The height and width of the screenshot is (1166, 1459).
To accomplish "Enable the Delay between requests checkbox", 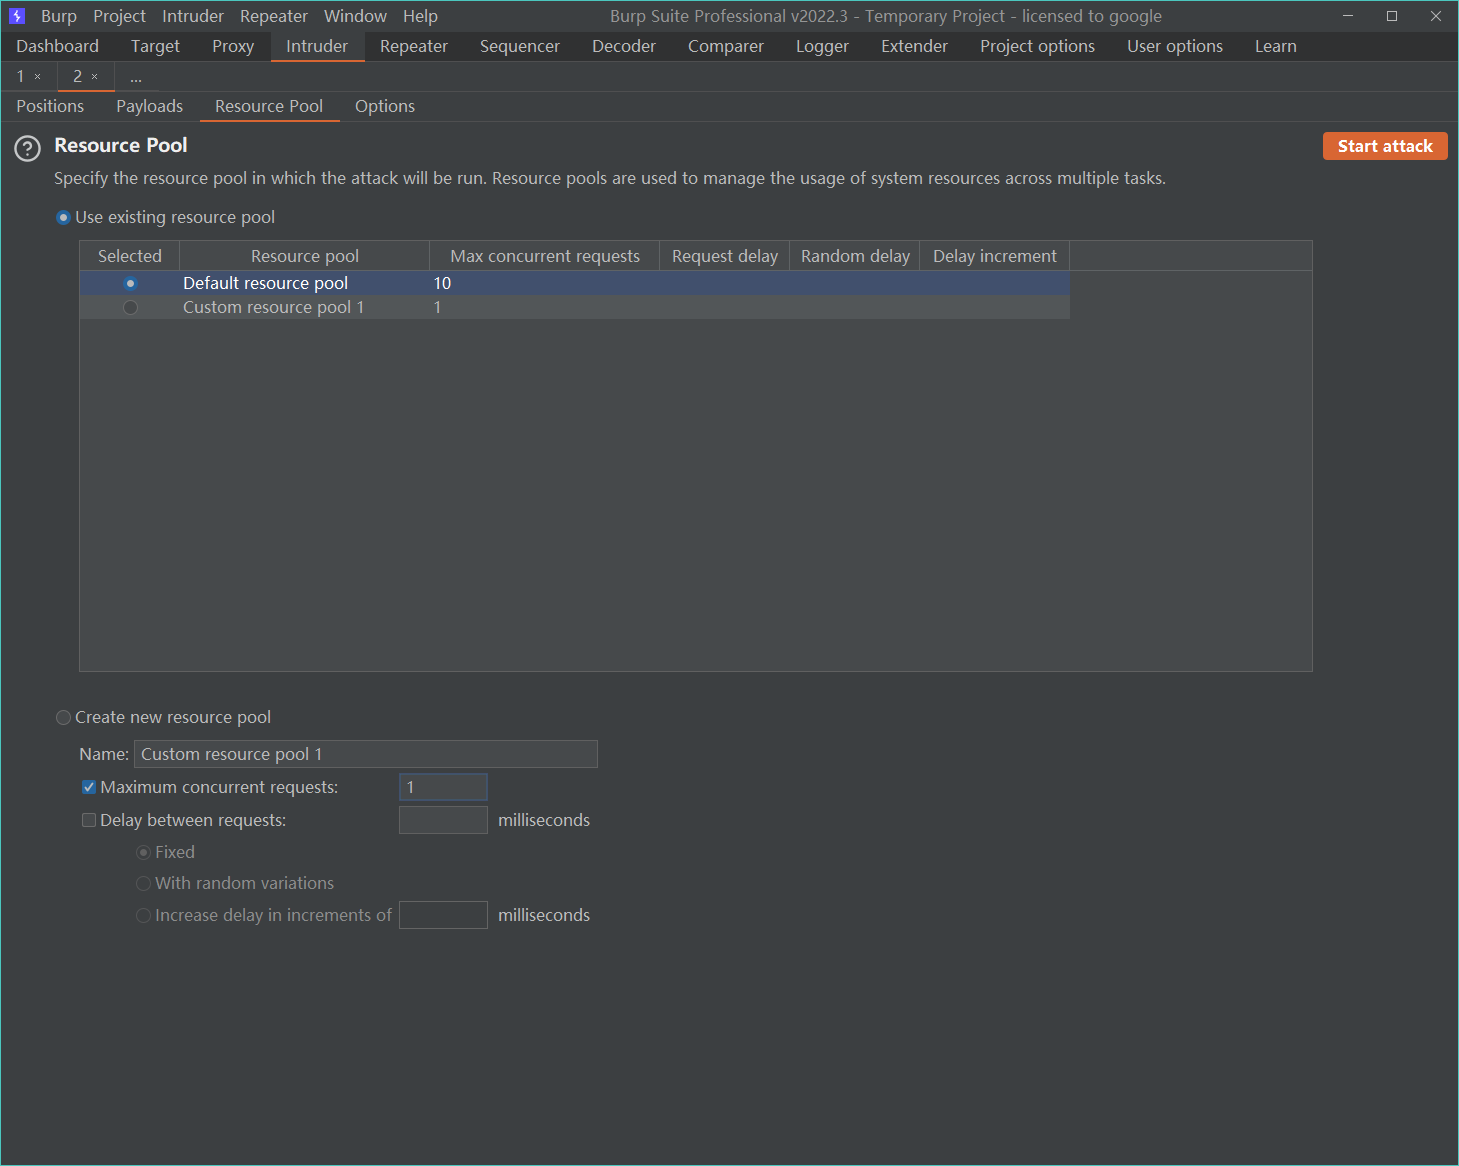I will tap(89, 820).
